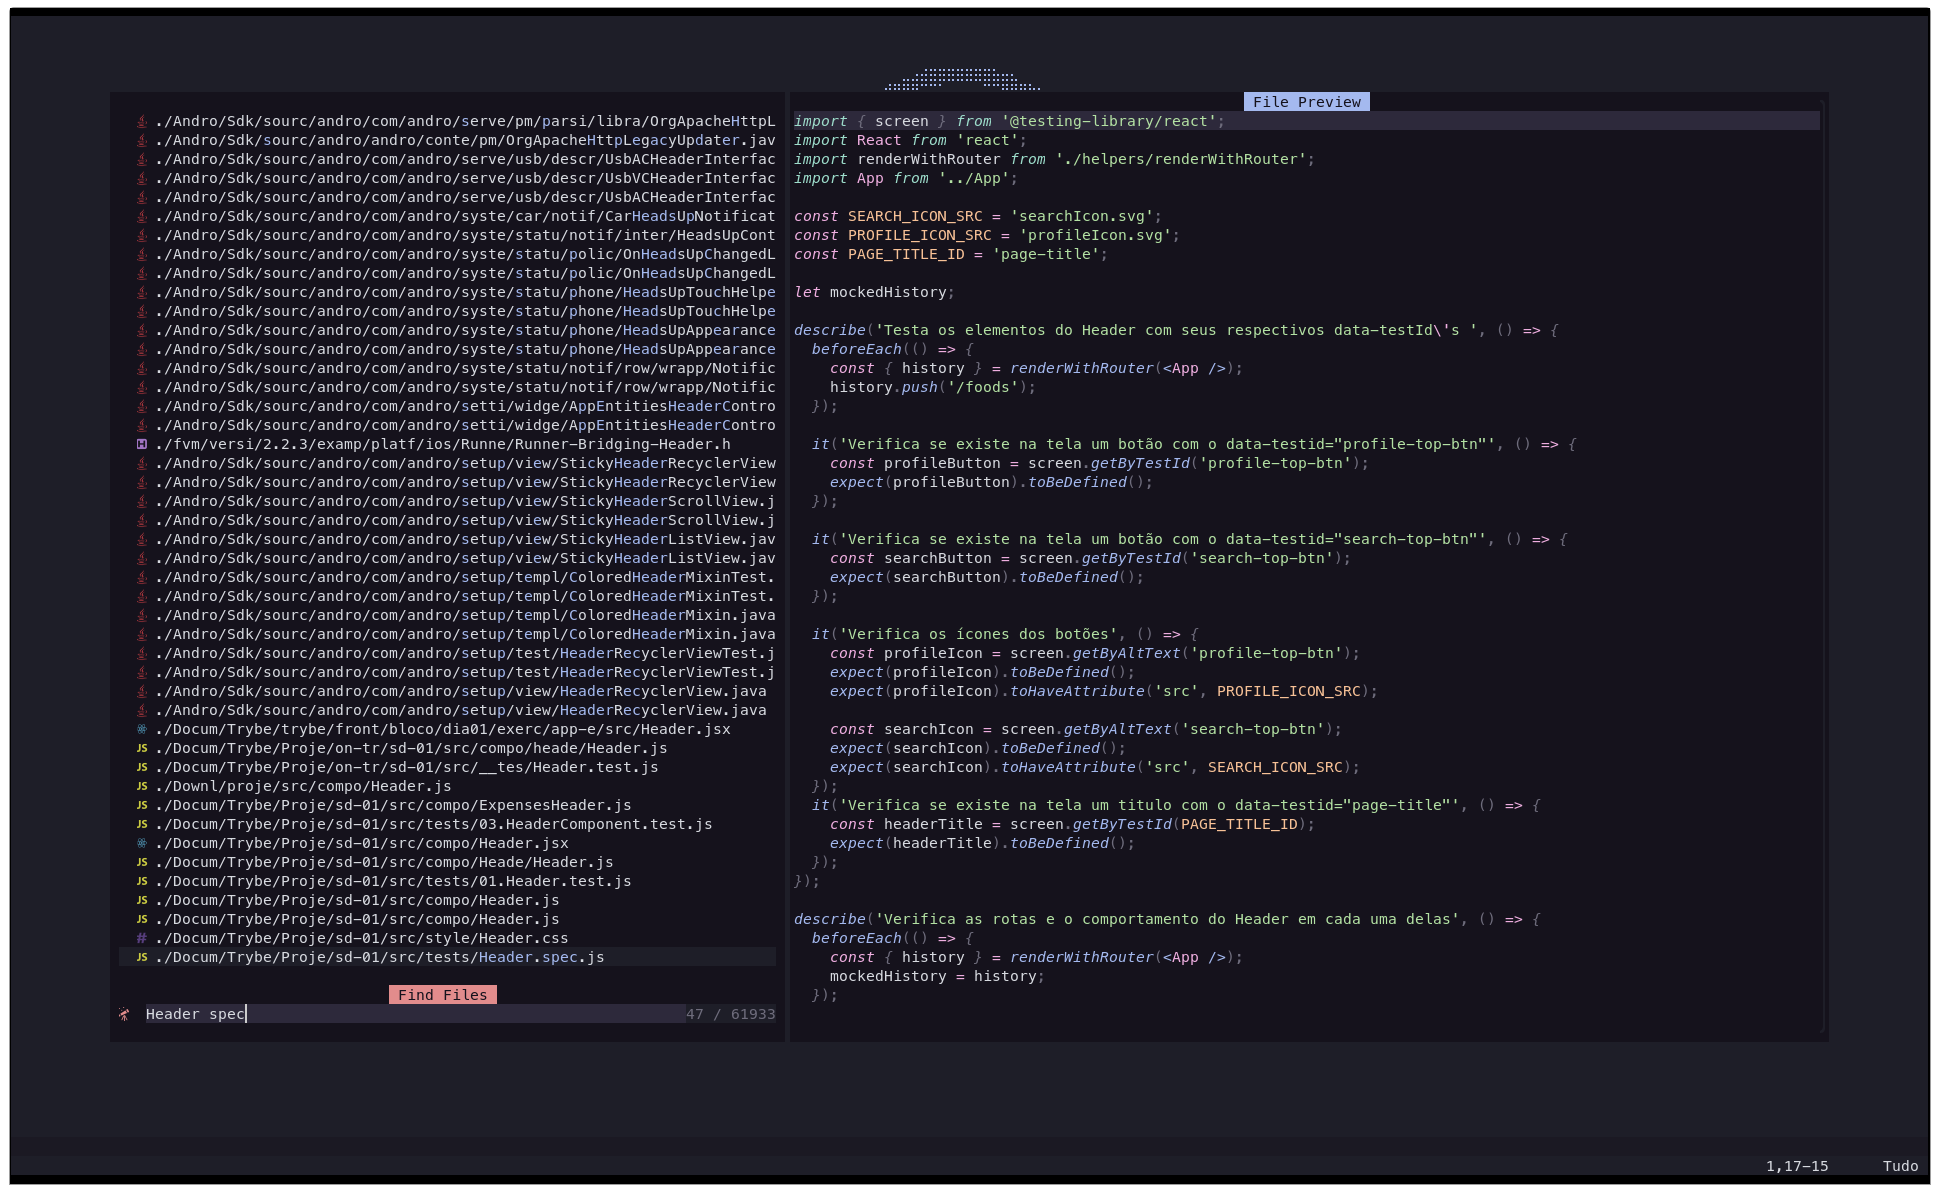Click the 1,17-15 cursor position indicator
The height and width of the screenshot is (1194, 1940).
click(1796, 1166)
